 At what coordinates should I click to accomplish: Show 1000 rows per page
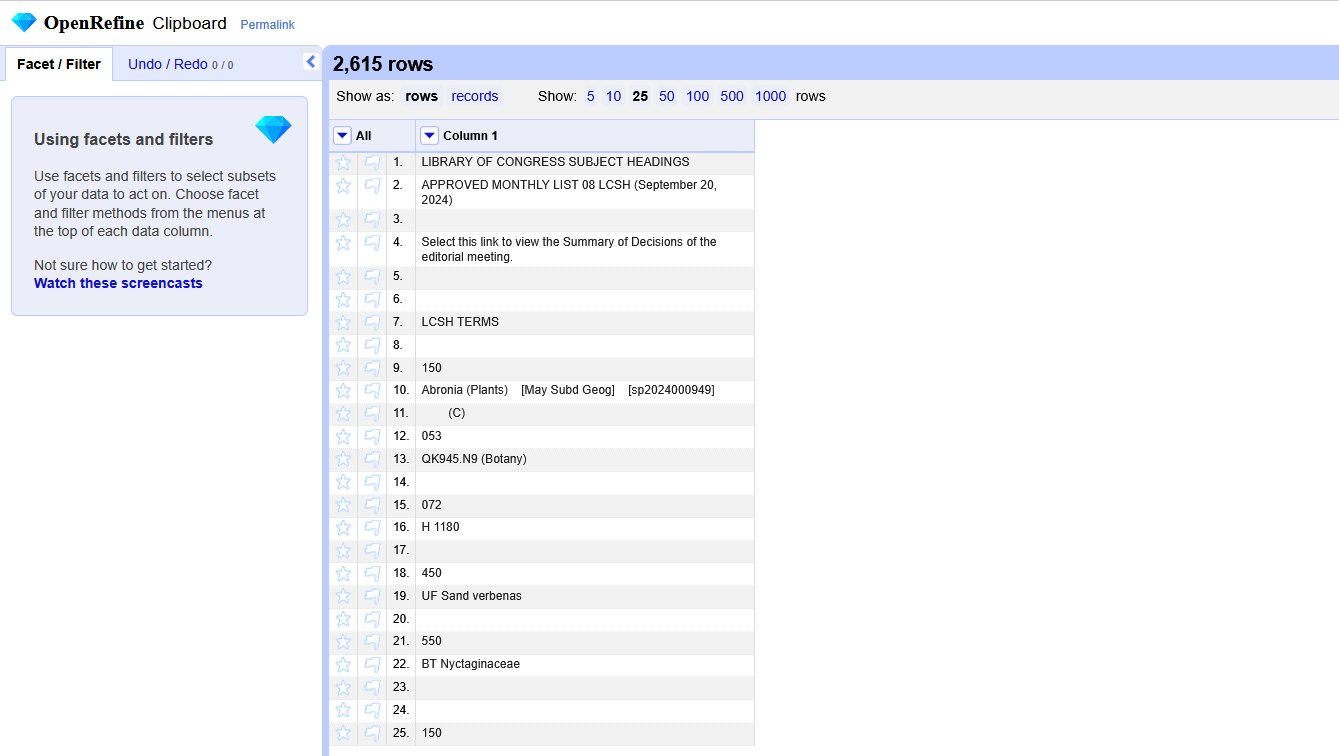point(771,96)
